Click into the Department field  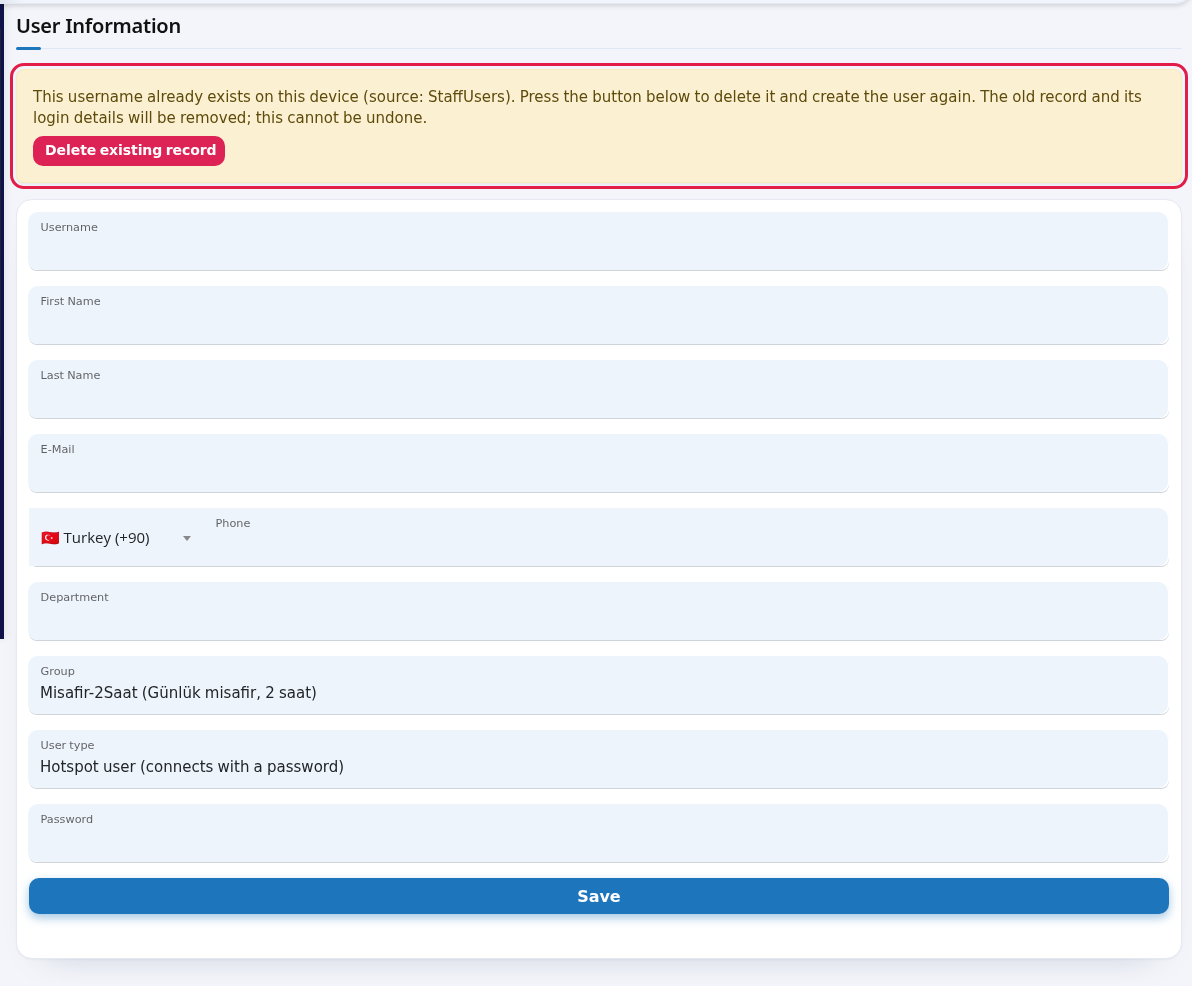pos(598,611)
